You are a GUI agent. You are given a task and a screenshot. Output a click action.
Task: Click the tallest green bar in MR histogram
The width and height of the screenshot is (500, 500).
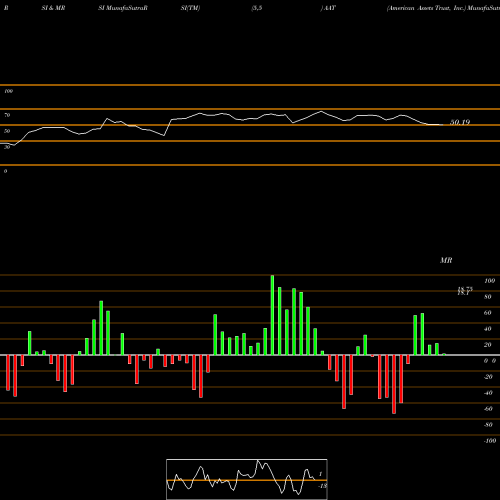(272, 315)
